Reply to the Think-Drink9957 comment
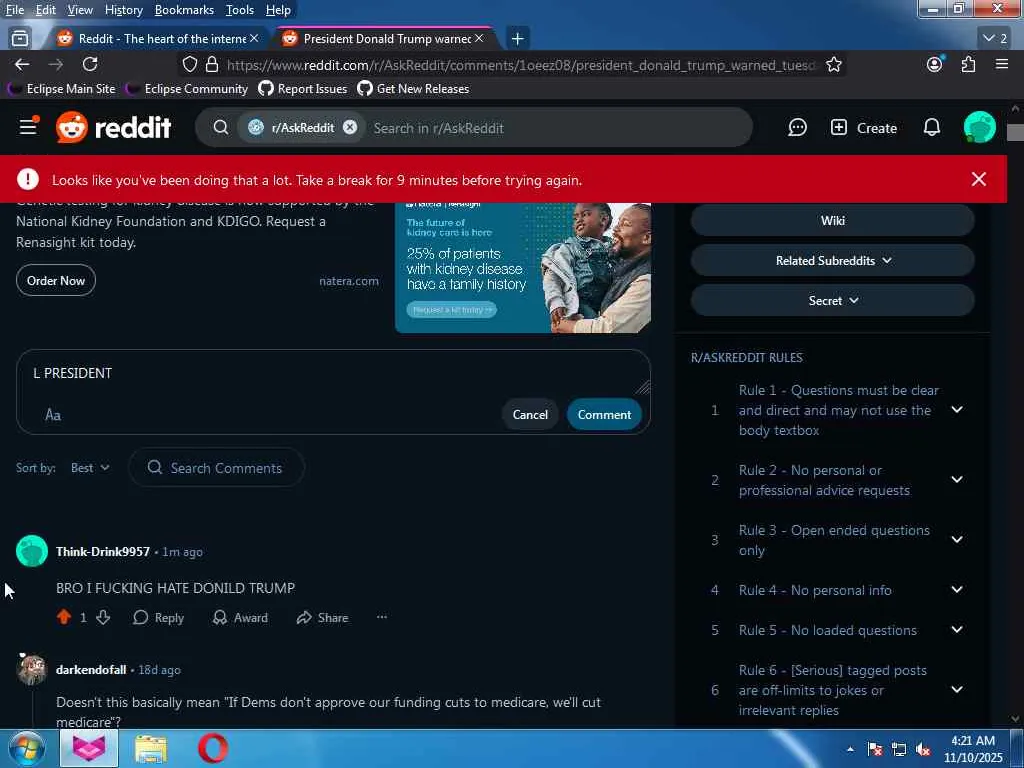This screenshot has height=768, width=1024. pos(158,617)
